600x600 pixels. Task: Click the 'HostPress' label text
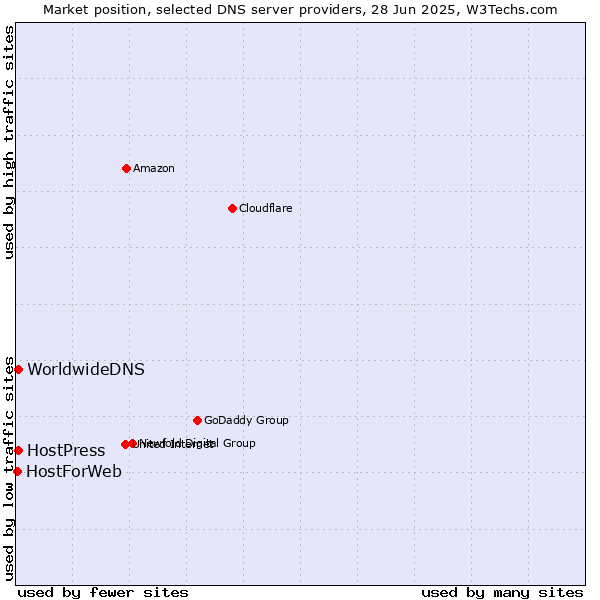tap(66, 450)
